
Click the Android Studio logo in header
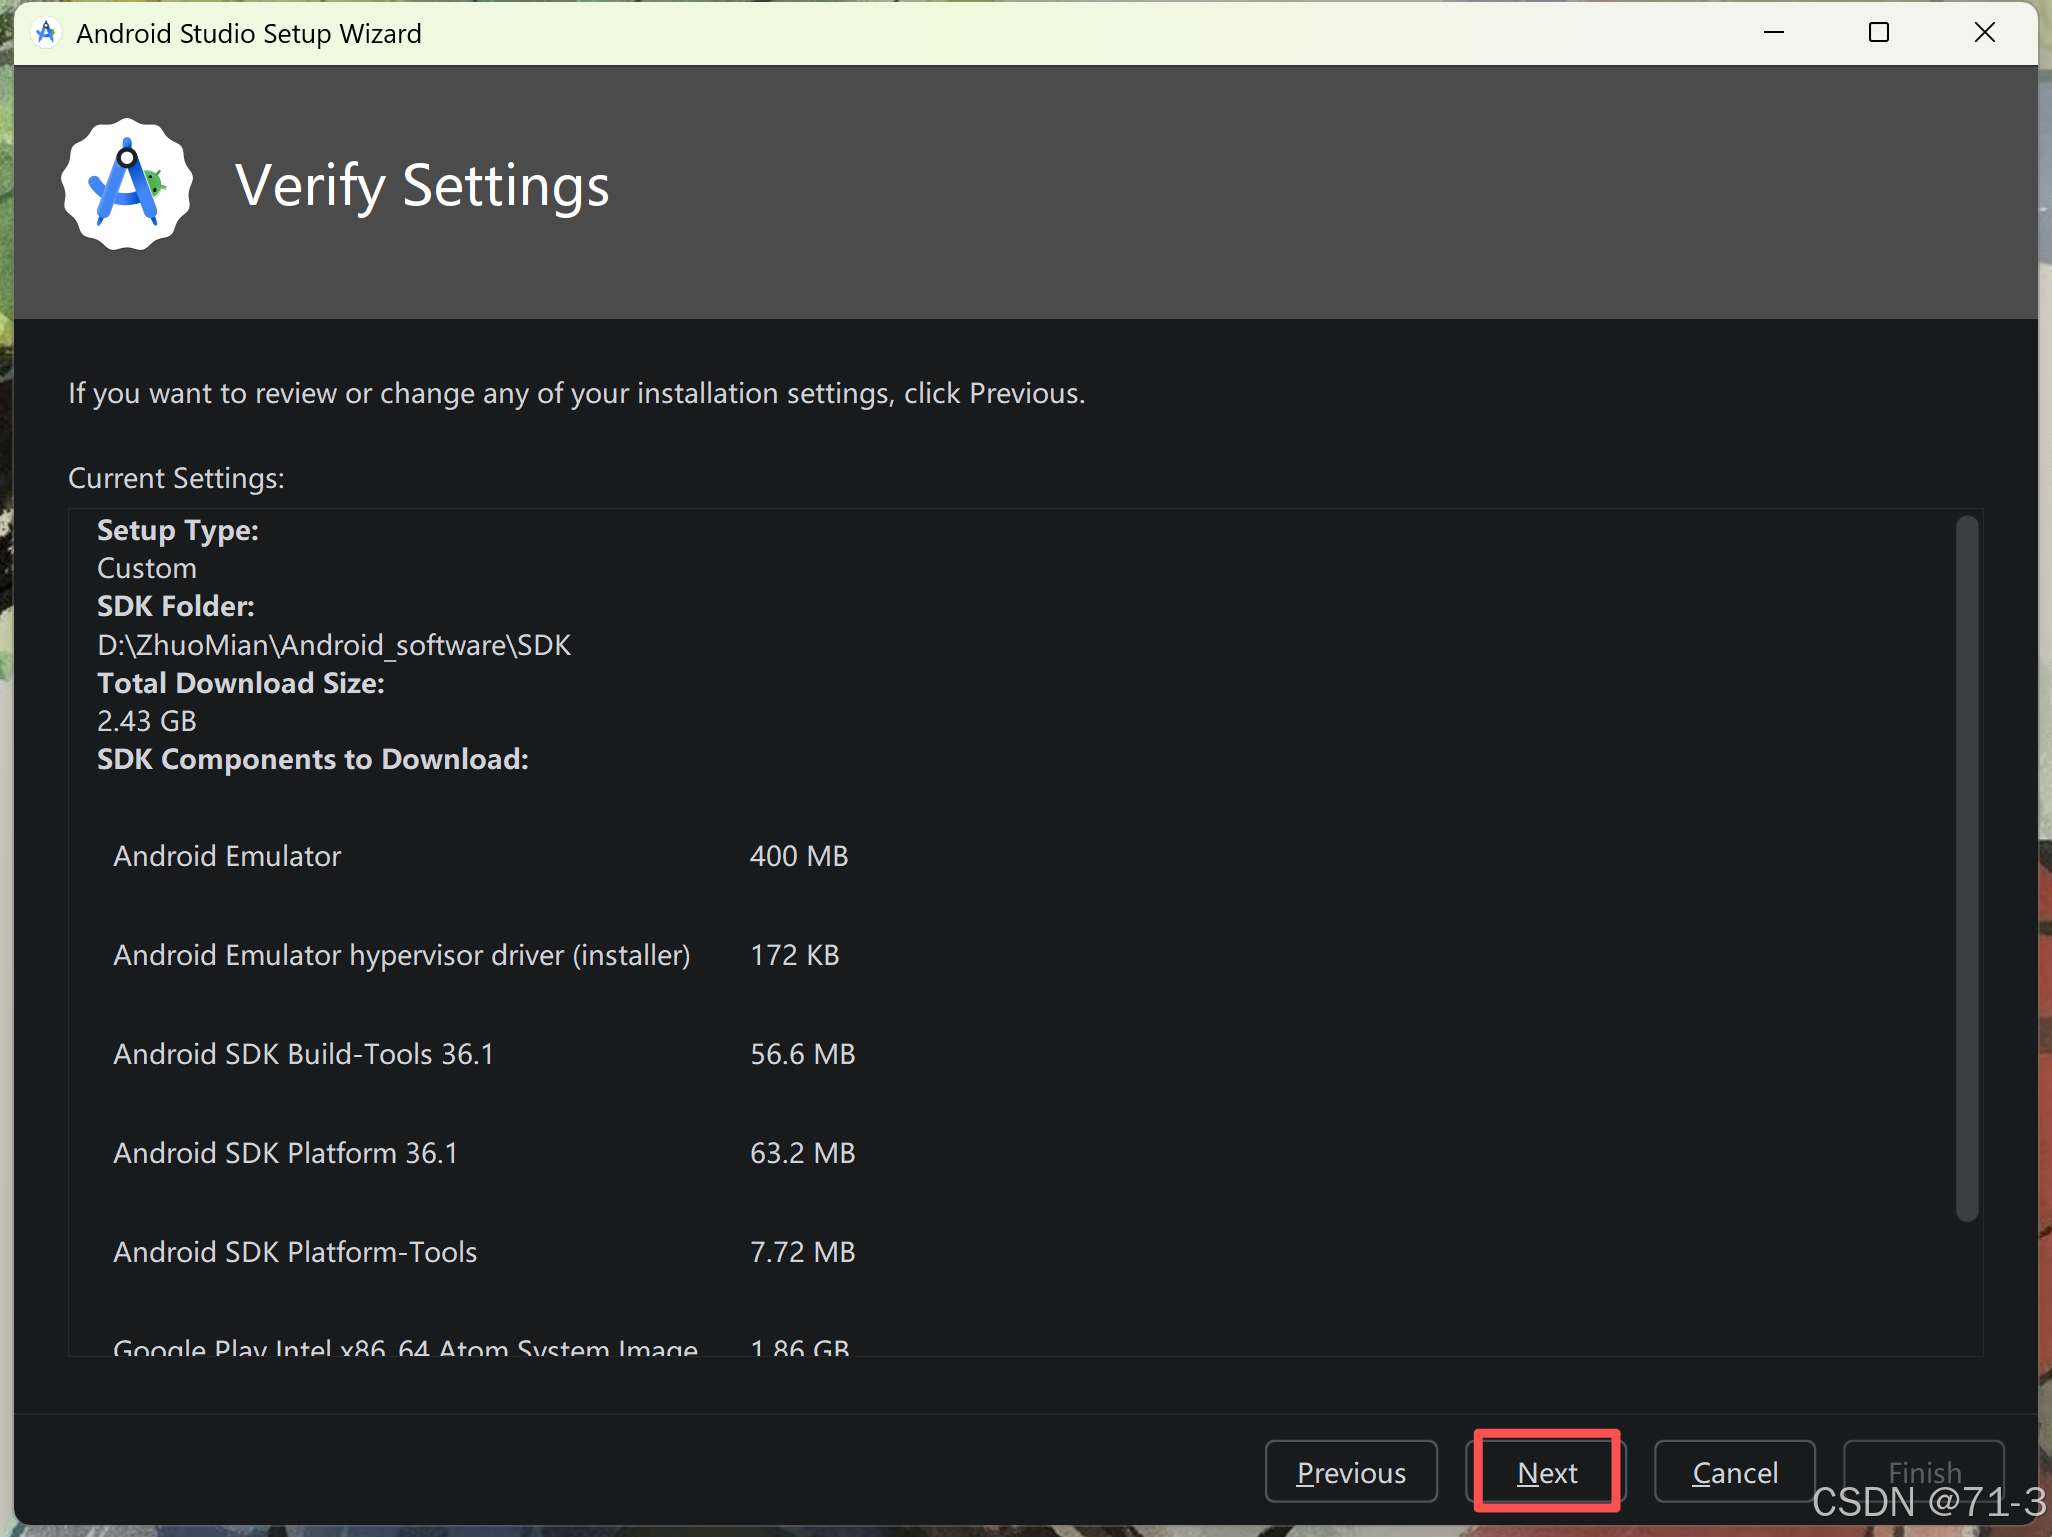click(x=127, y=185)
